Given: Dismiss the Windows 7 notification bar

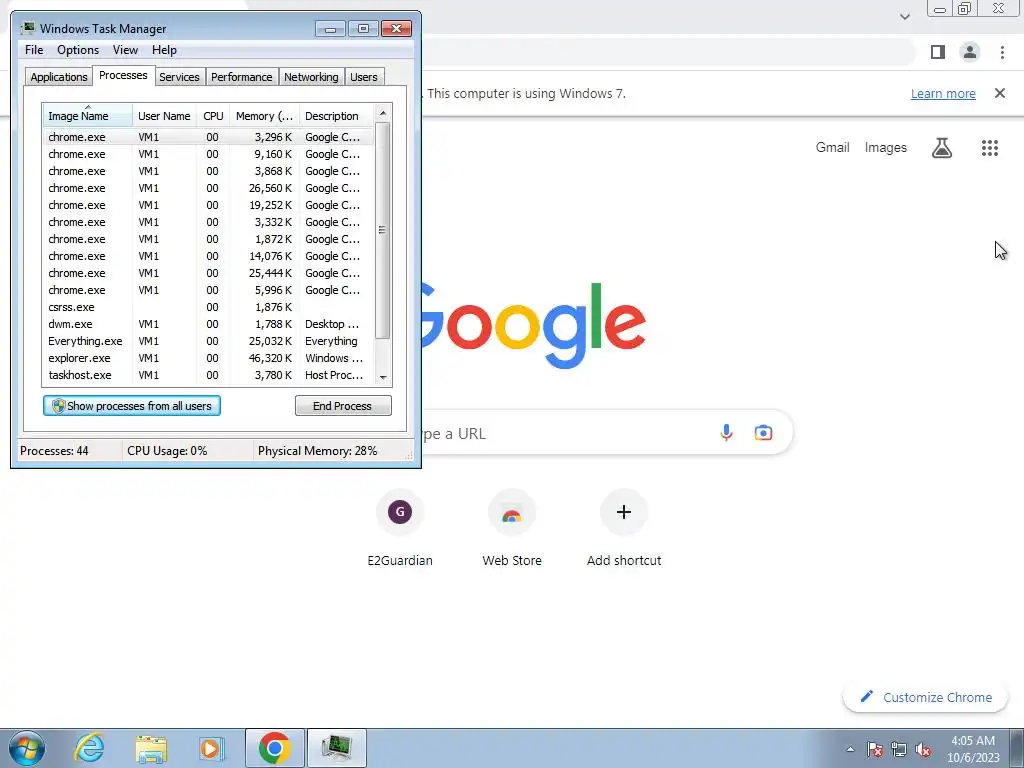Looking at the screenshot, I should point(1000,93).
